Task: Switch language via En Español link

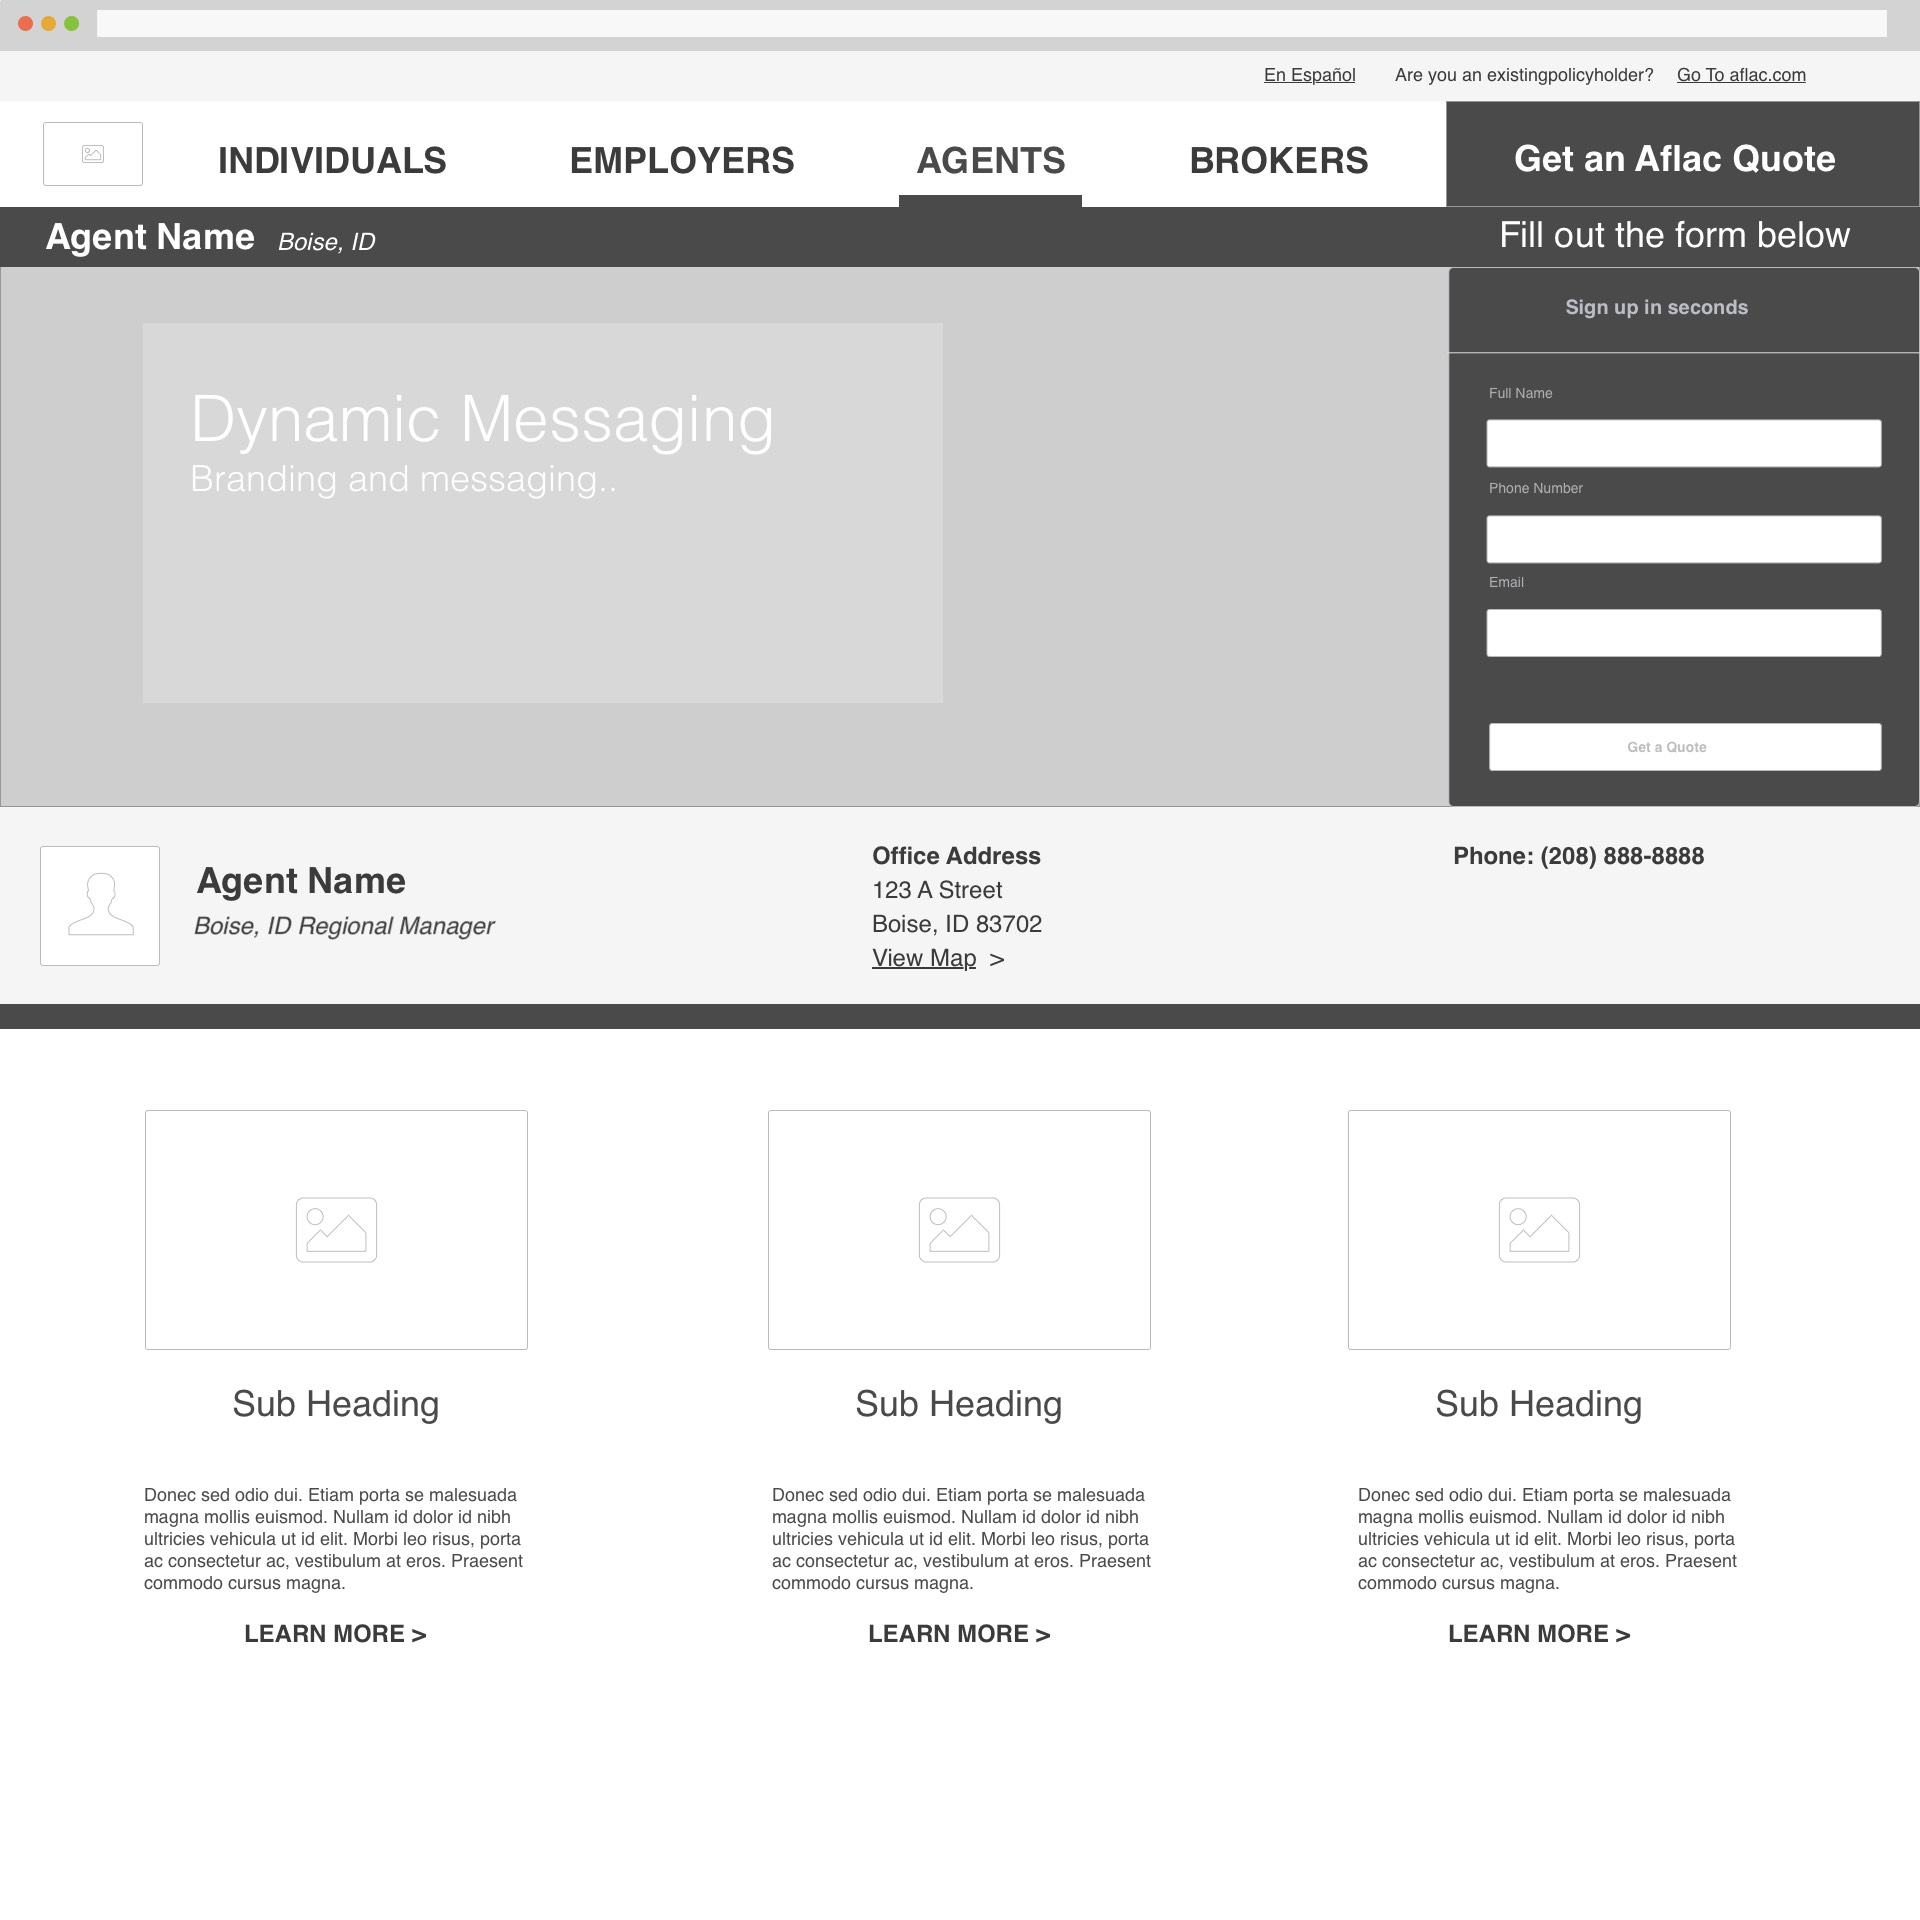Action: 1309,75
